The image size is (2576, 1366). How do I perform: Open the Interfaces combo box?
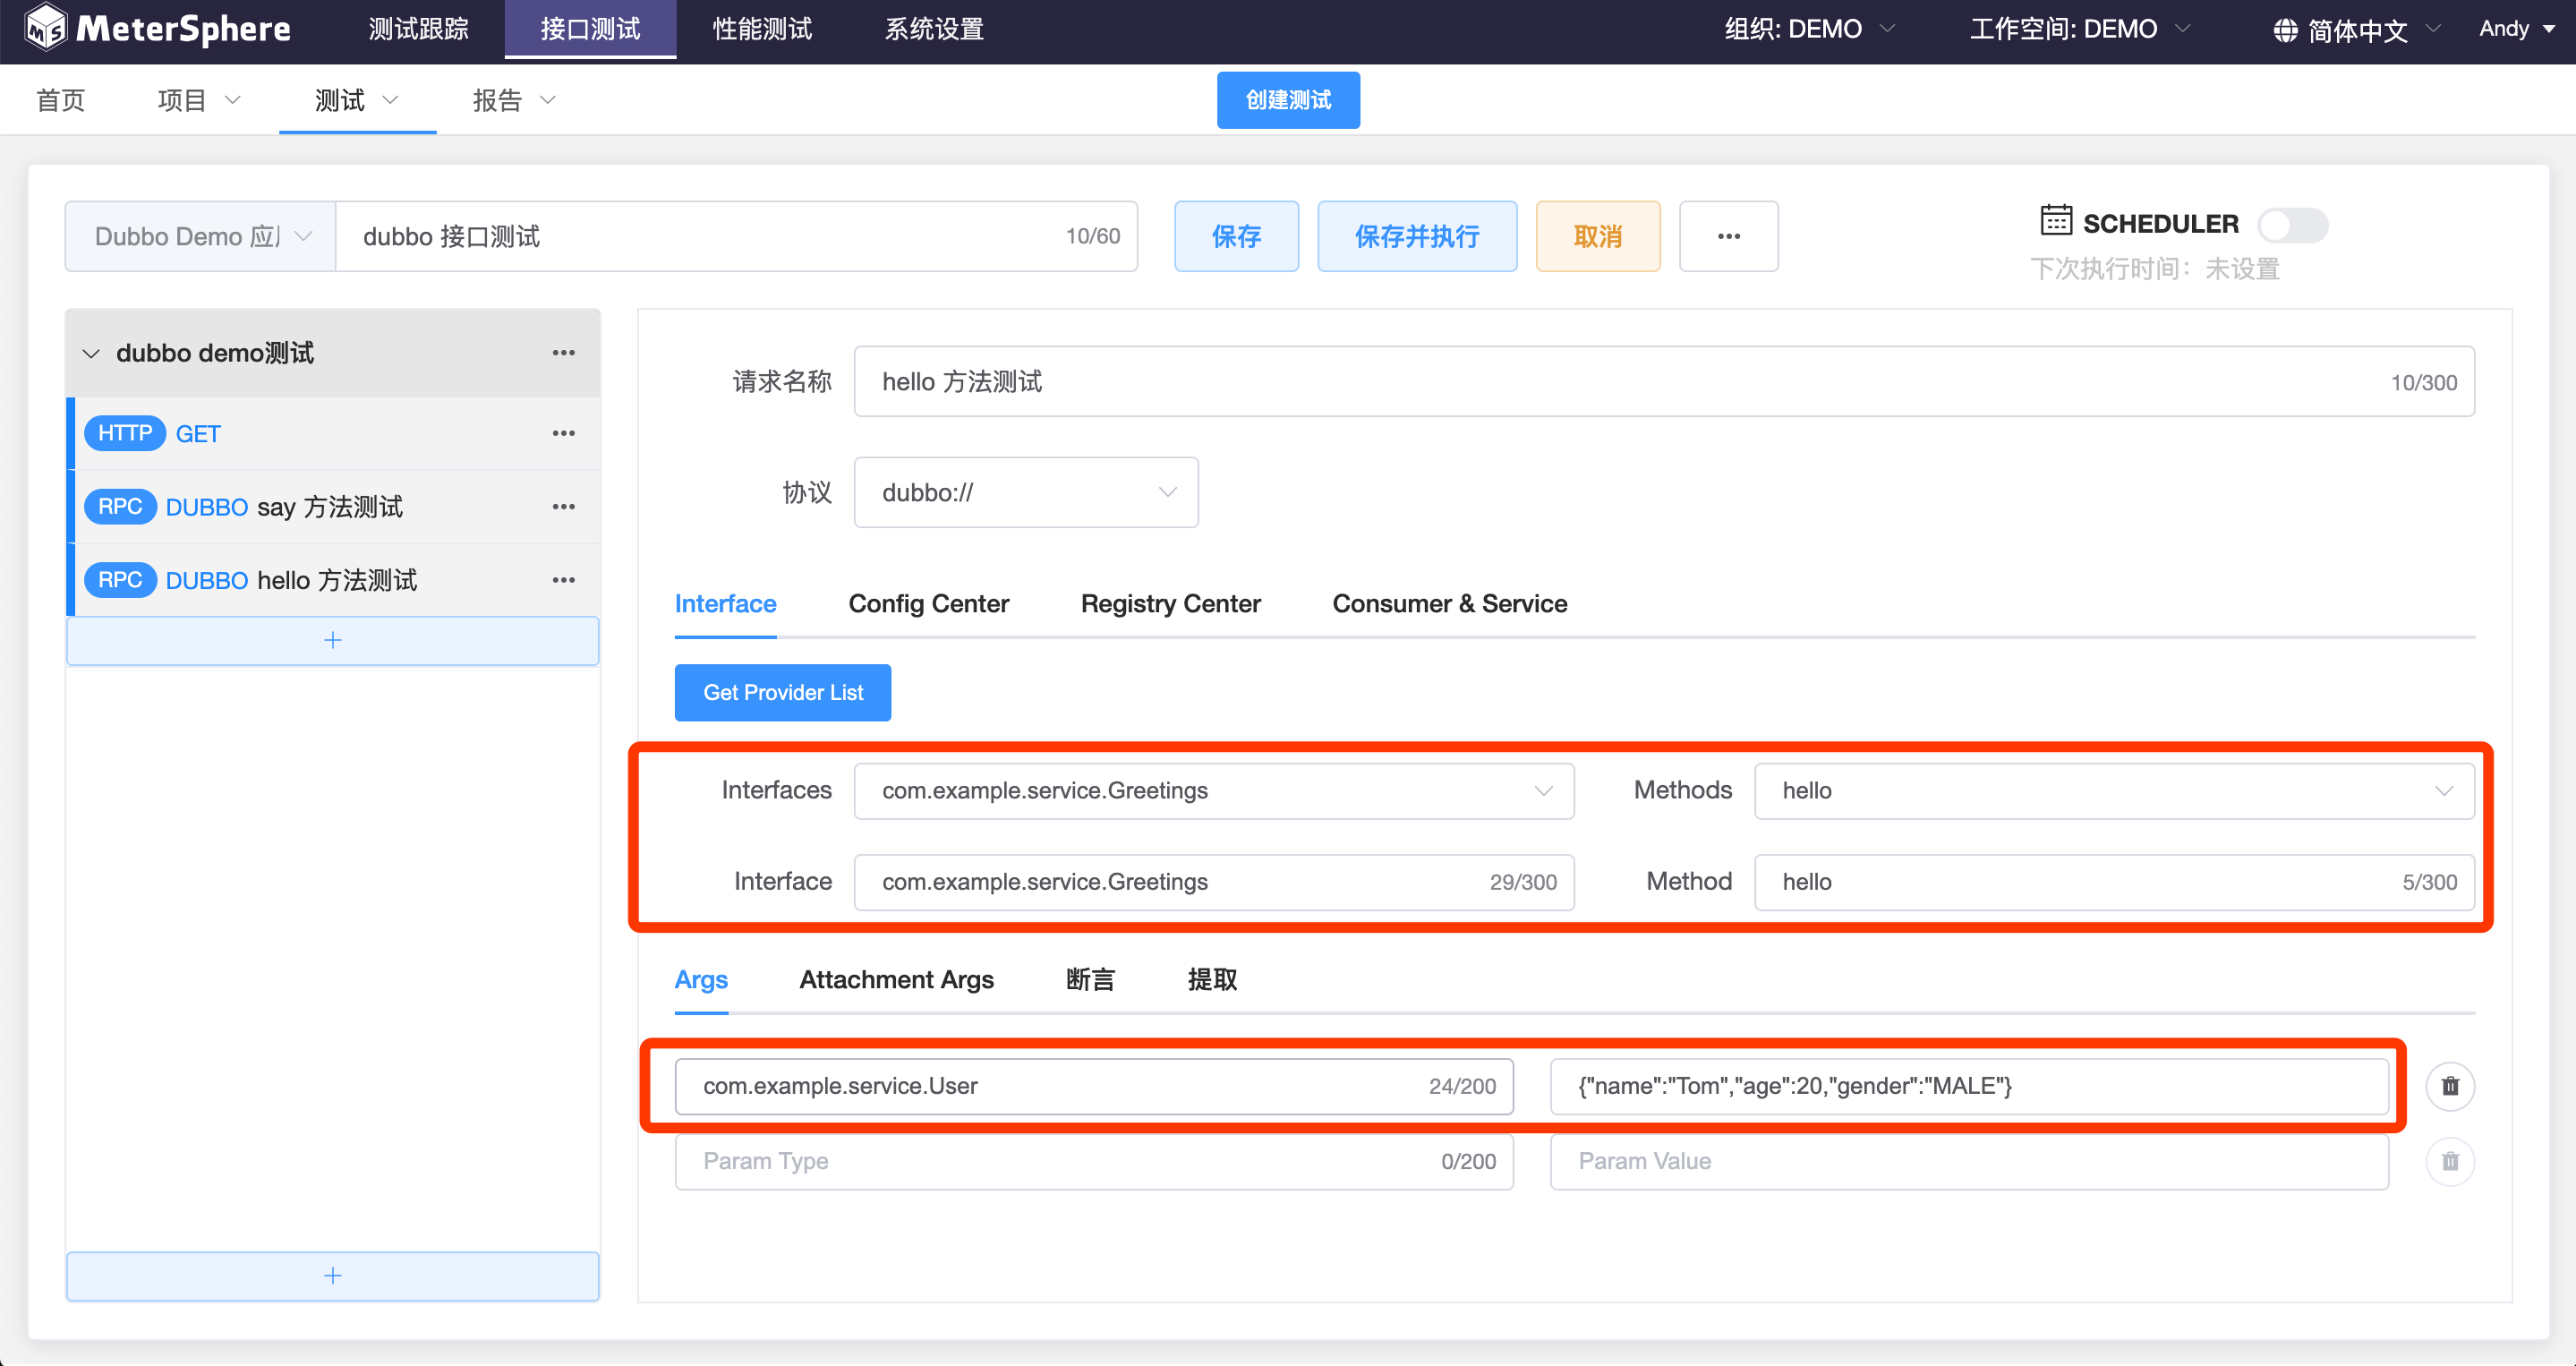1213,791
